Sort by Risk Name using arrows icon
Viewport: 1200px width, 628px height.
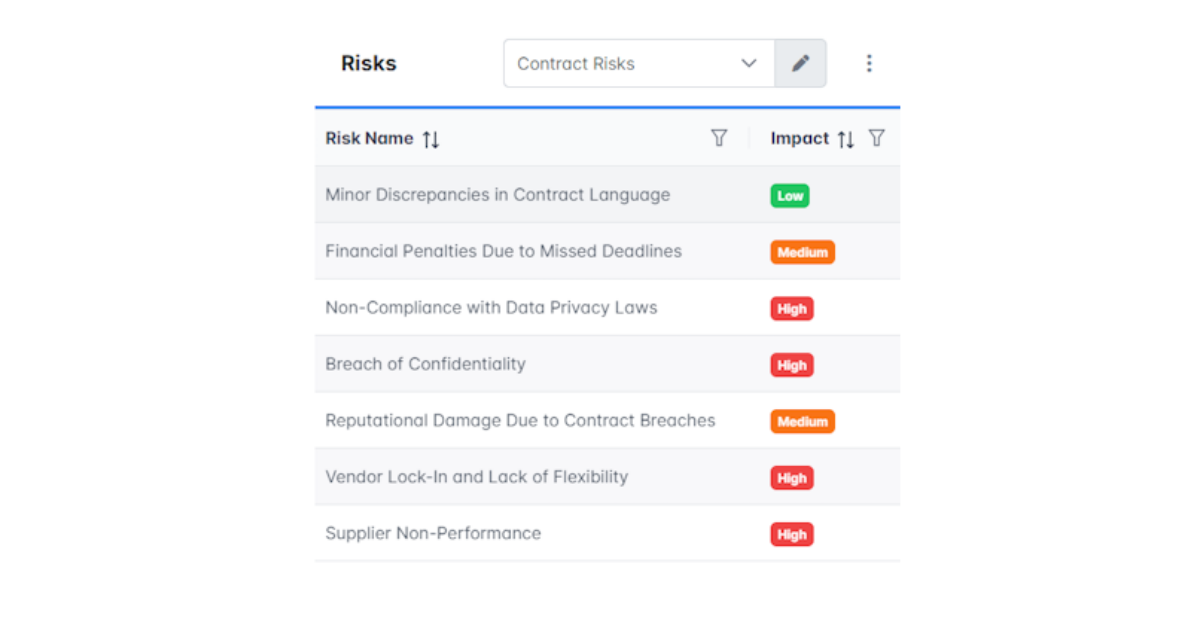431,139
